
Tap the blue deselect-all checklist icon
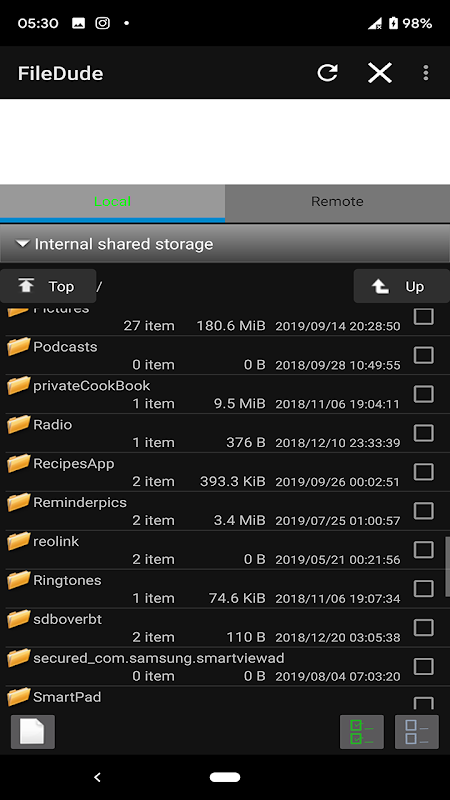click(x=417, y=732)
